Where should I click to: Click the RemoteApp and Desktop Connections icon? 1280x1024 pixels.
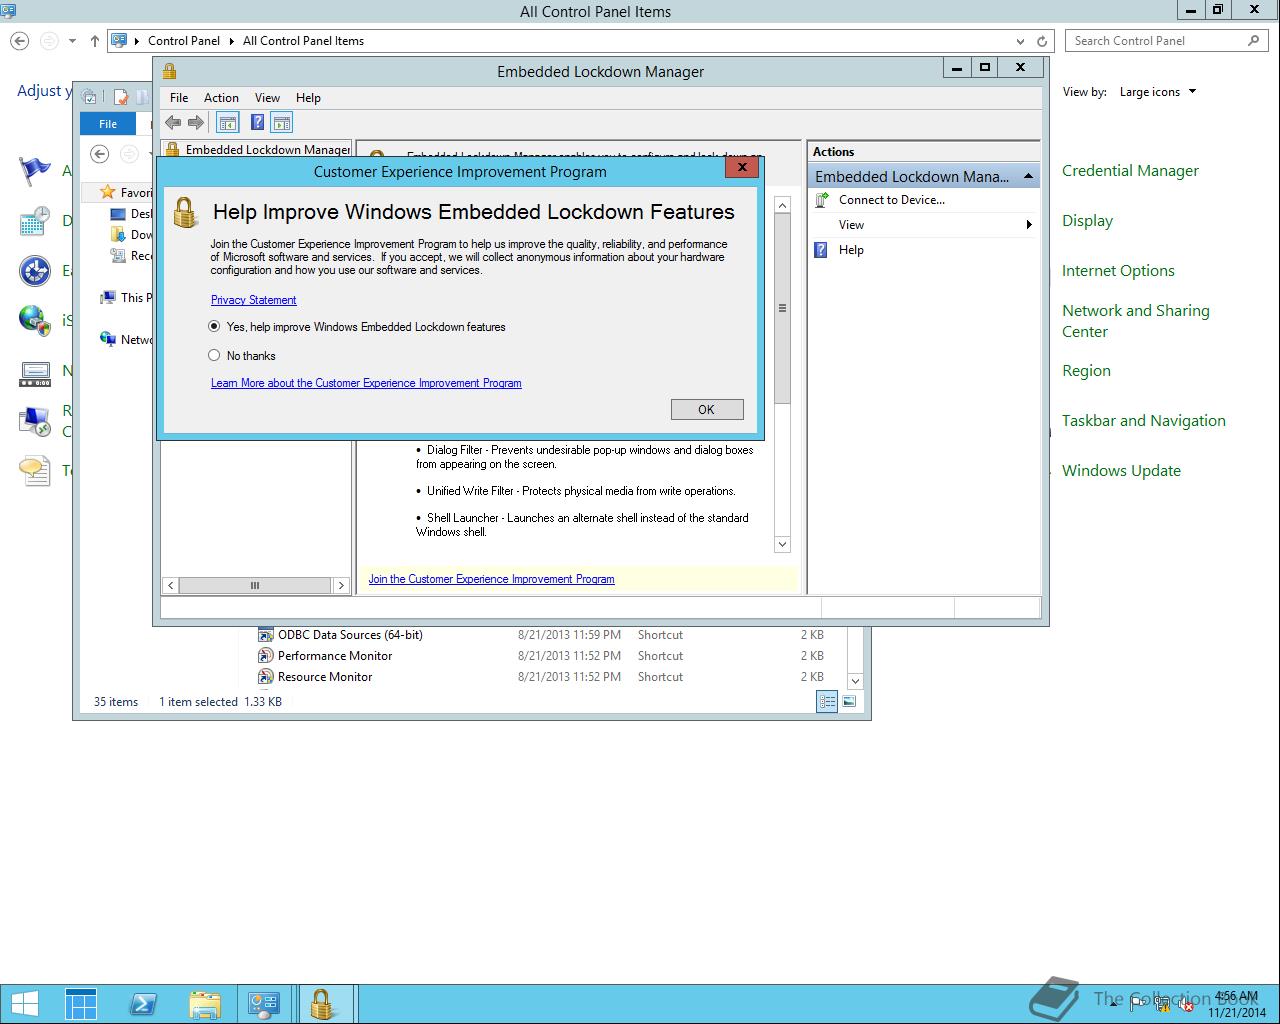pyautogui.click(x=35, y=421)
